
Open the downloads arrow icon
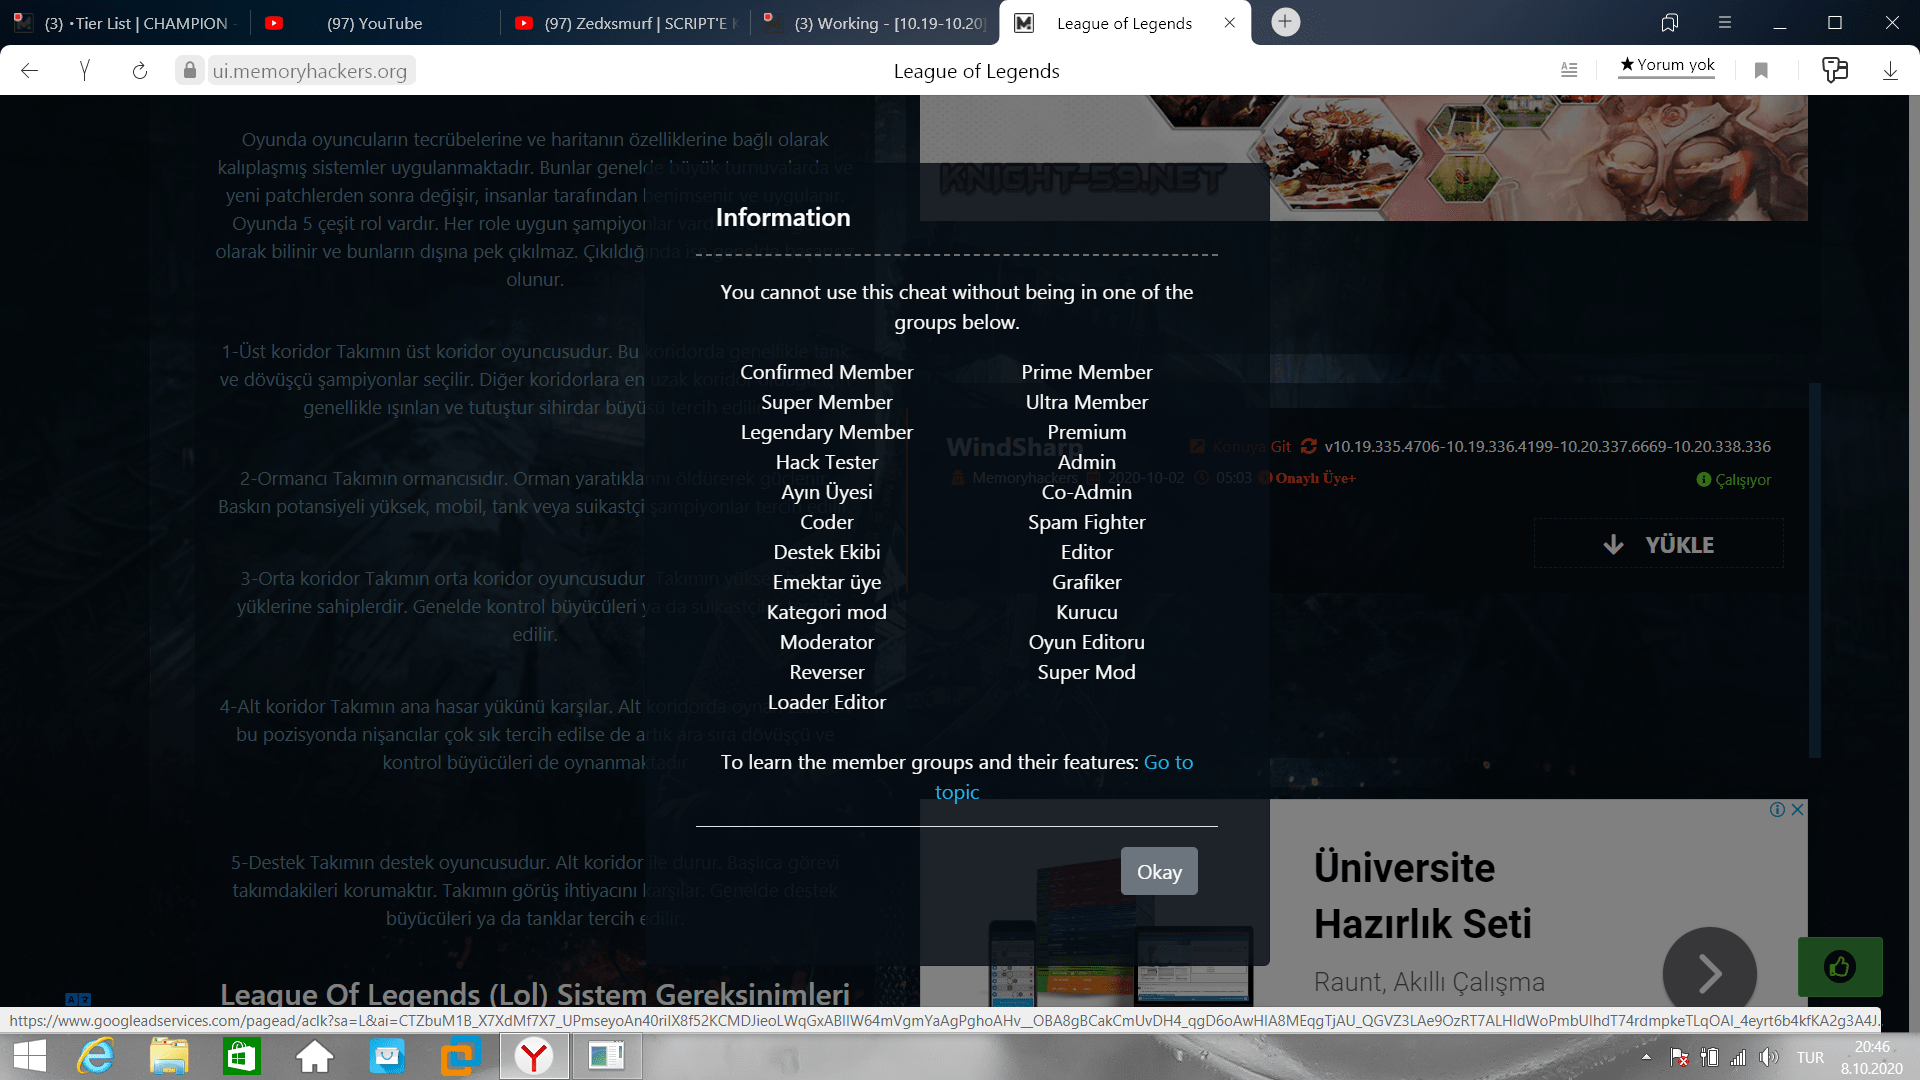click(1890, 70)
